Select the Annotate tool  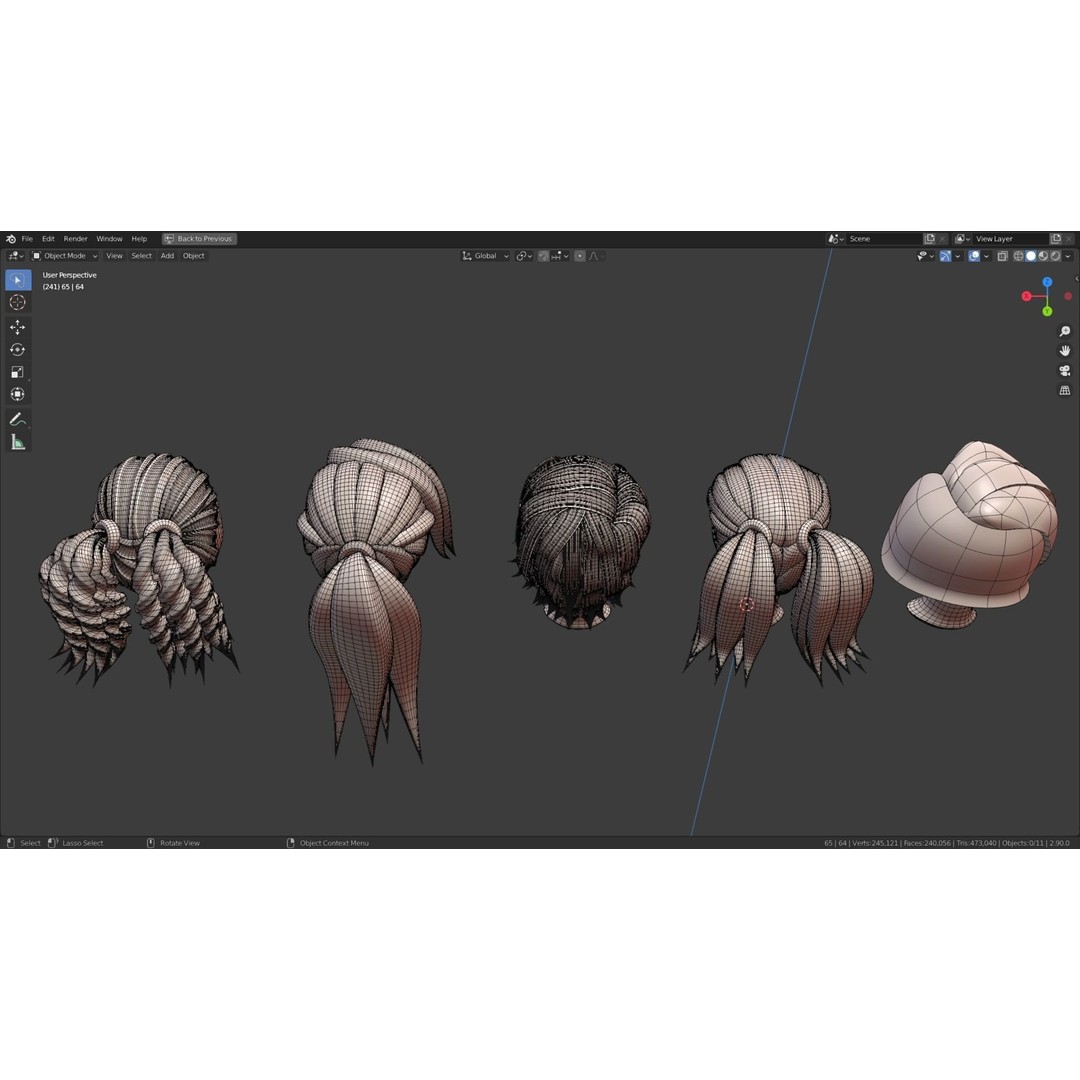(x=18, y=419)
